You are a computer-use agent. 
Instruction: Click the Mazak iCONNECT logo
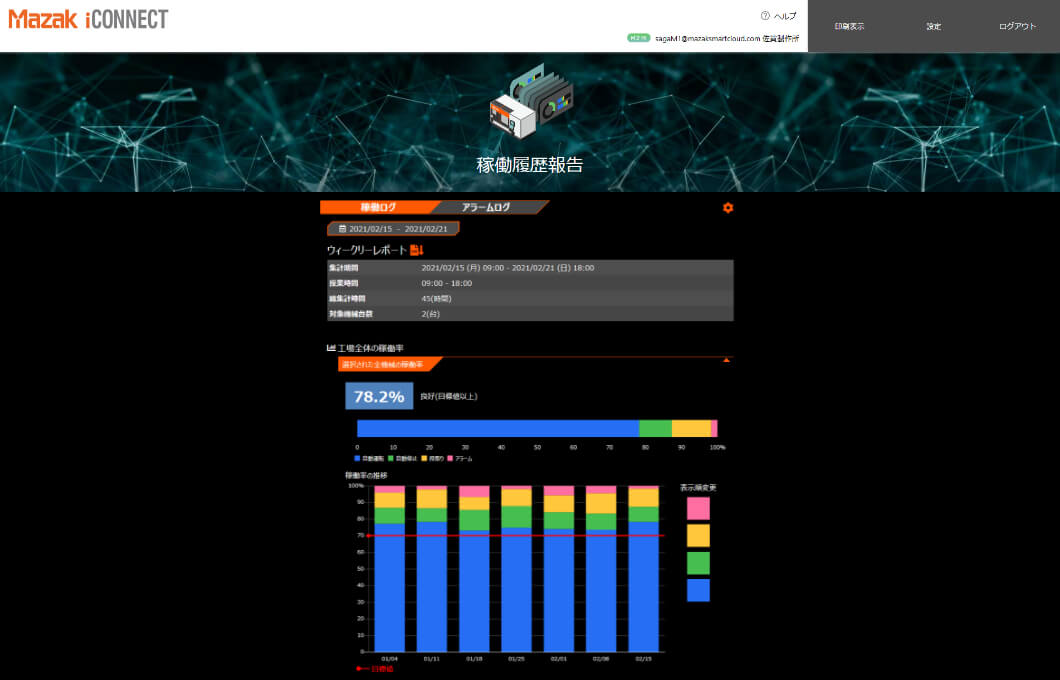coord(88,19)
